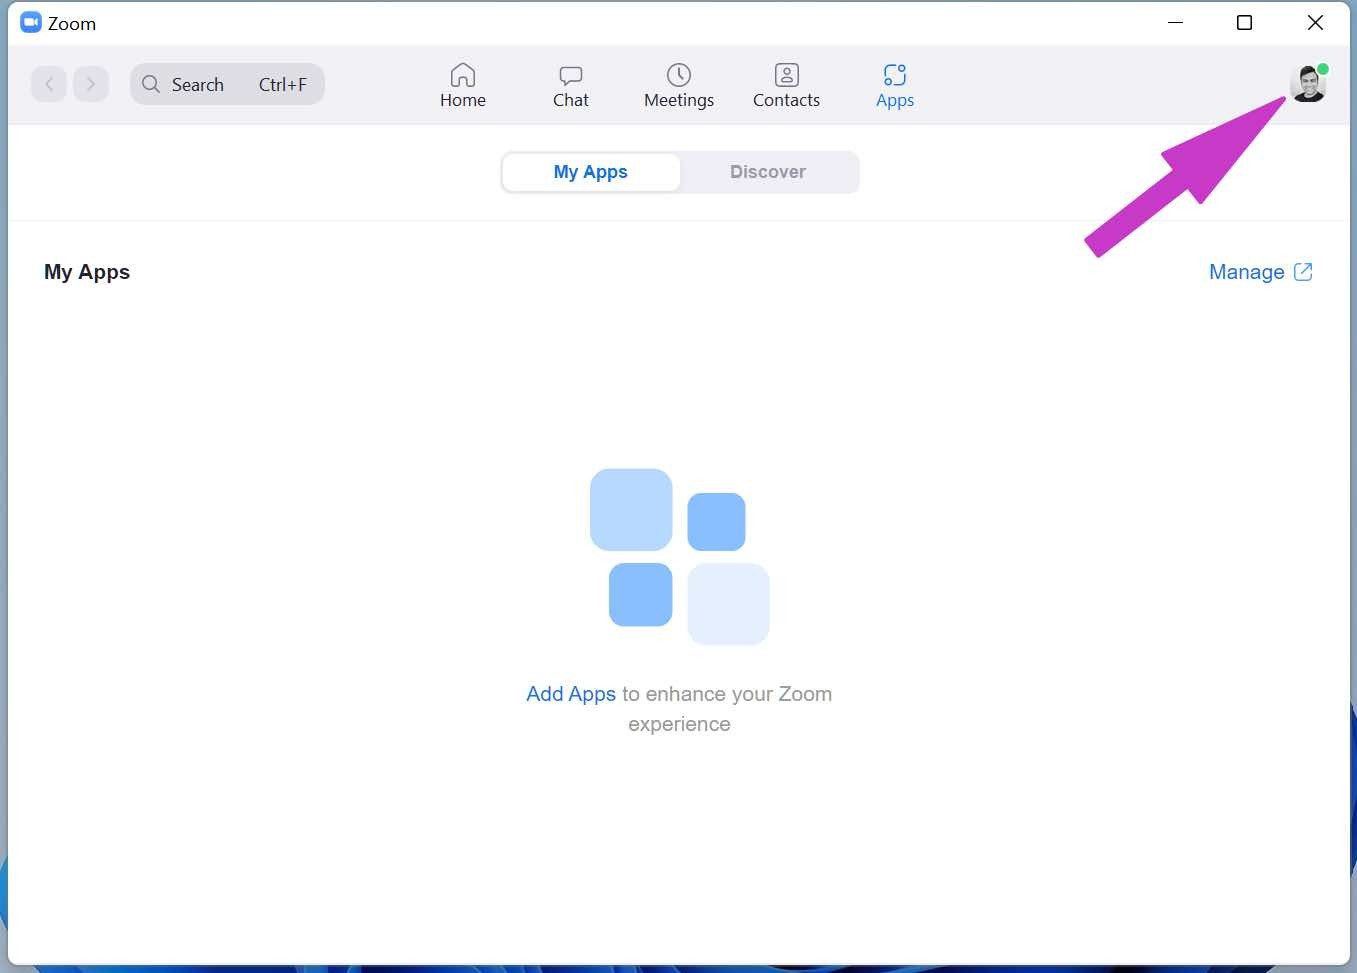The height and width of the screenshot is (973, 1357).
Task: Click the forward navigation arrow
Action: [91, 84]
